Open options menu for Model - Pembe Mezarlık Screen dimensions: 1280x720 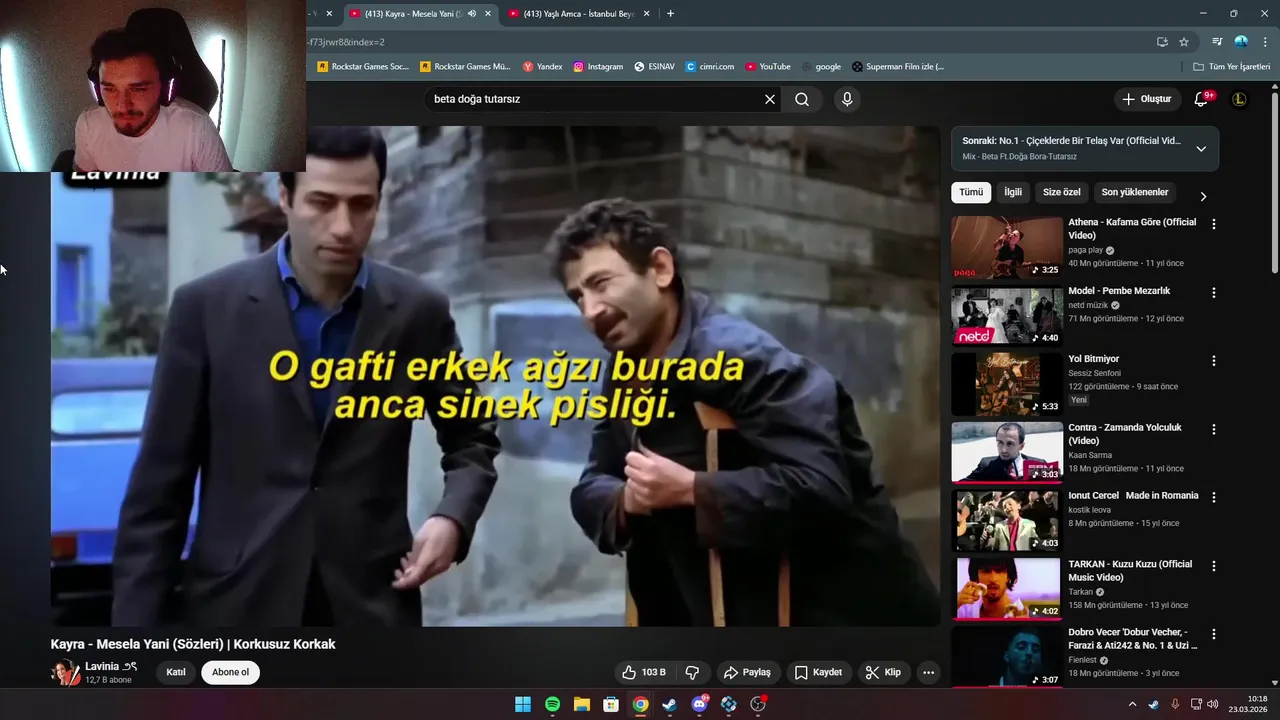click(x=1214, y=293)
